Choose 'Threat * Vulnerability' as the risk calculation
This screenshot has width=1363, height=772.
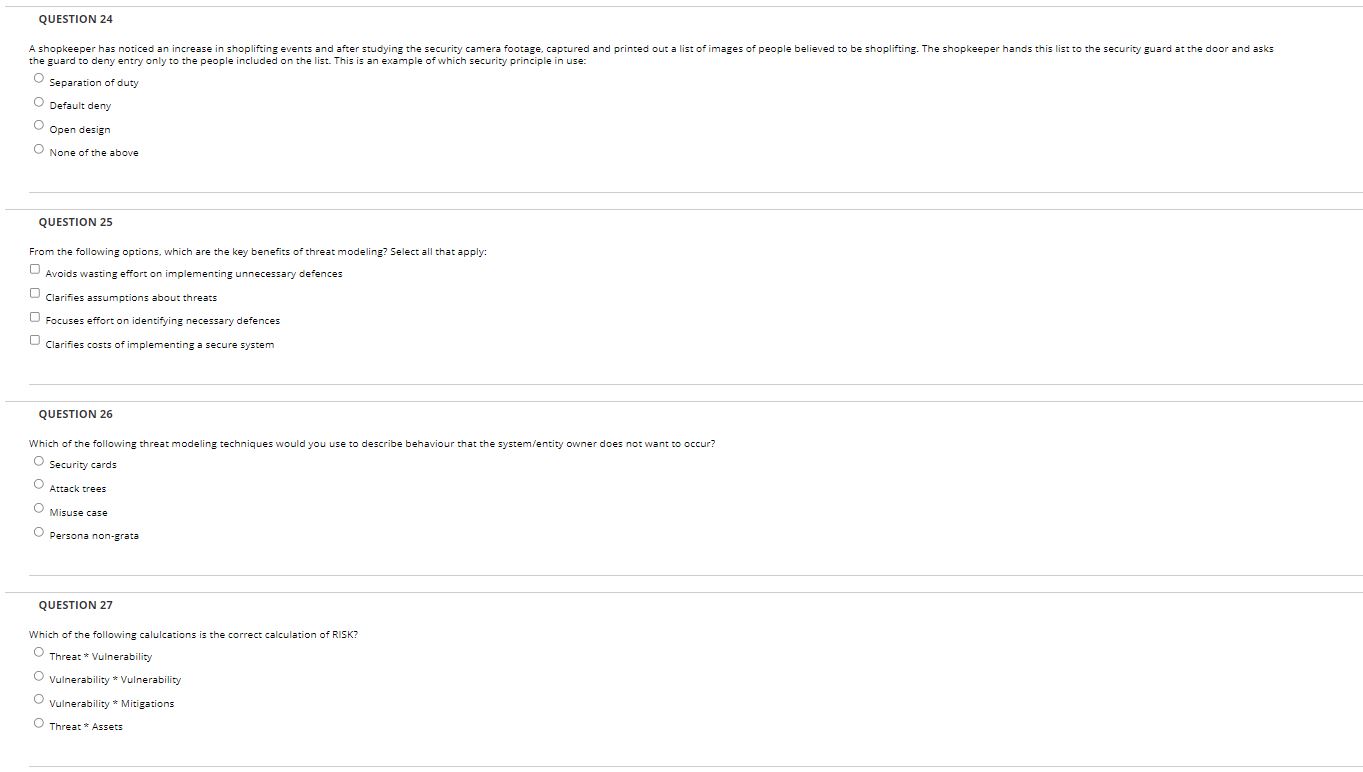tap(39, 652)
